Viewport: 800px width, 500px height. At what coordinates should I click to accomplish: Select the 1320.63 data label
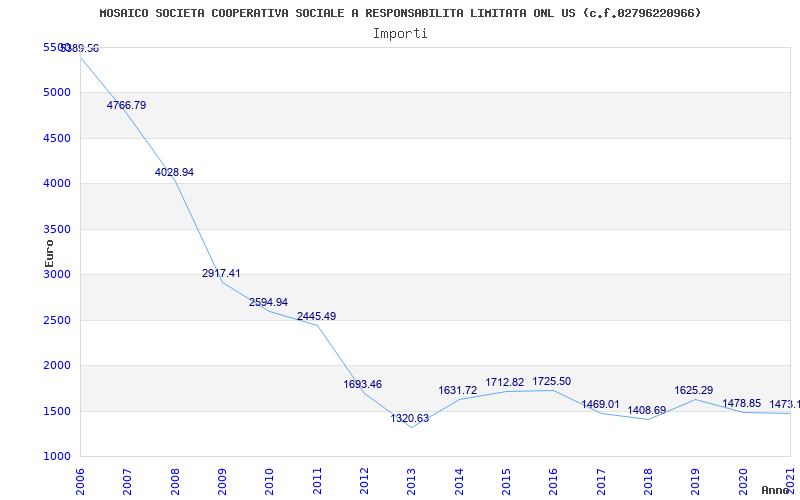pos(410,418)
